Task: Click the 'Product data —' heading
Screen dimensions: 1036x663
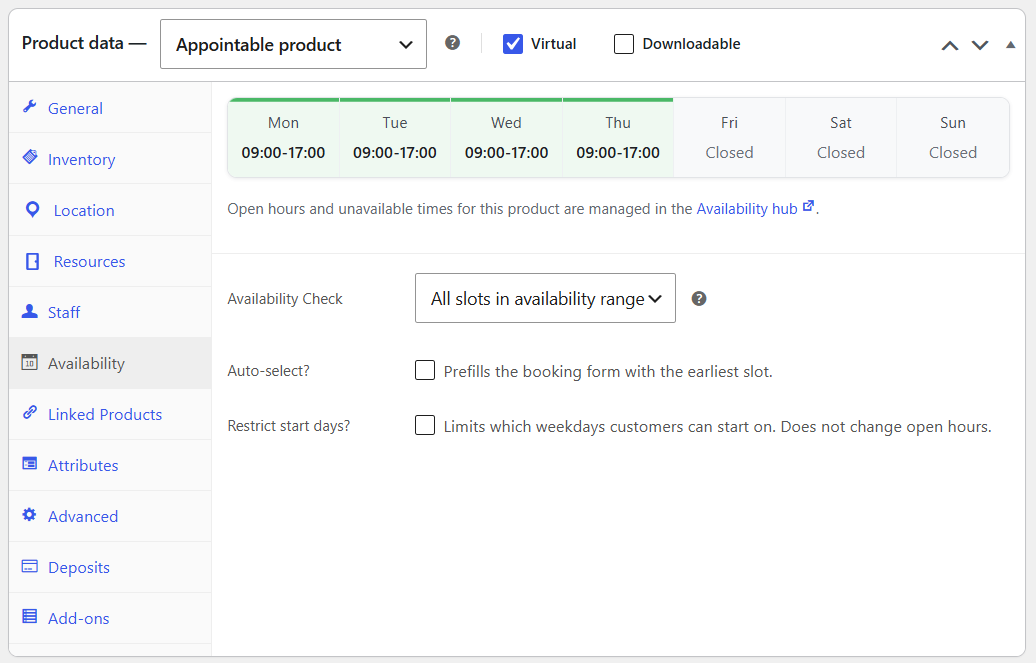Action: pyautogui.click(x=84, y=43)
